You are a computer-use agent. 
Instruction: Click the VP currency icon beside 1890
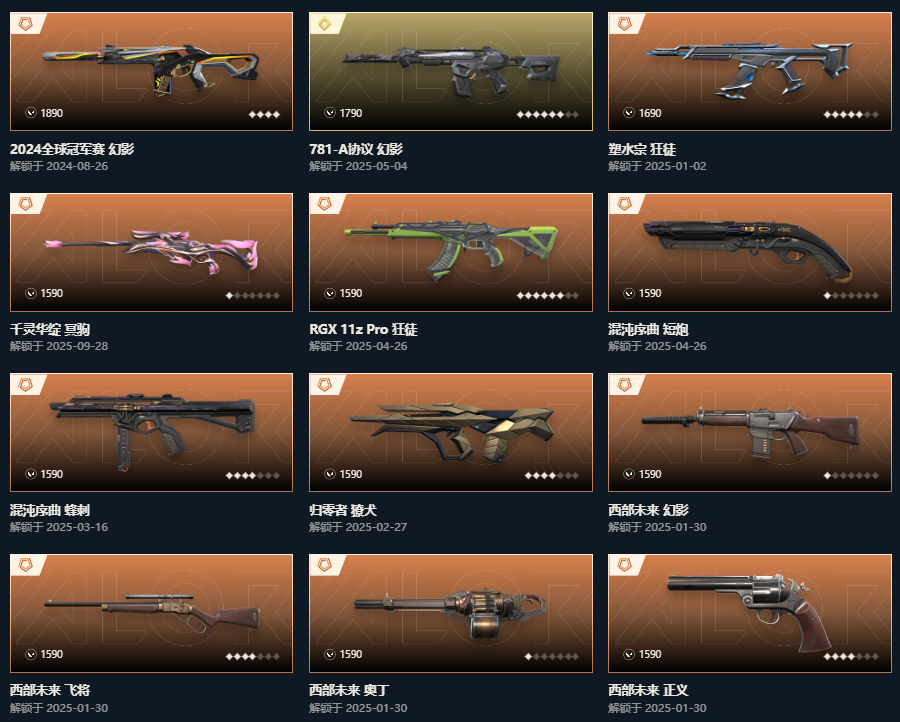pyautogui.click(x=31, y=113)
